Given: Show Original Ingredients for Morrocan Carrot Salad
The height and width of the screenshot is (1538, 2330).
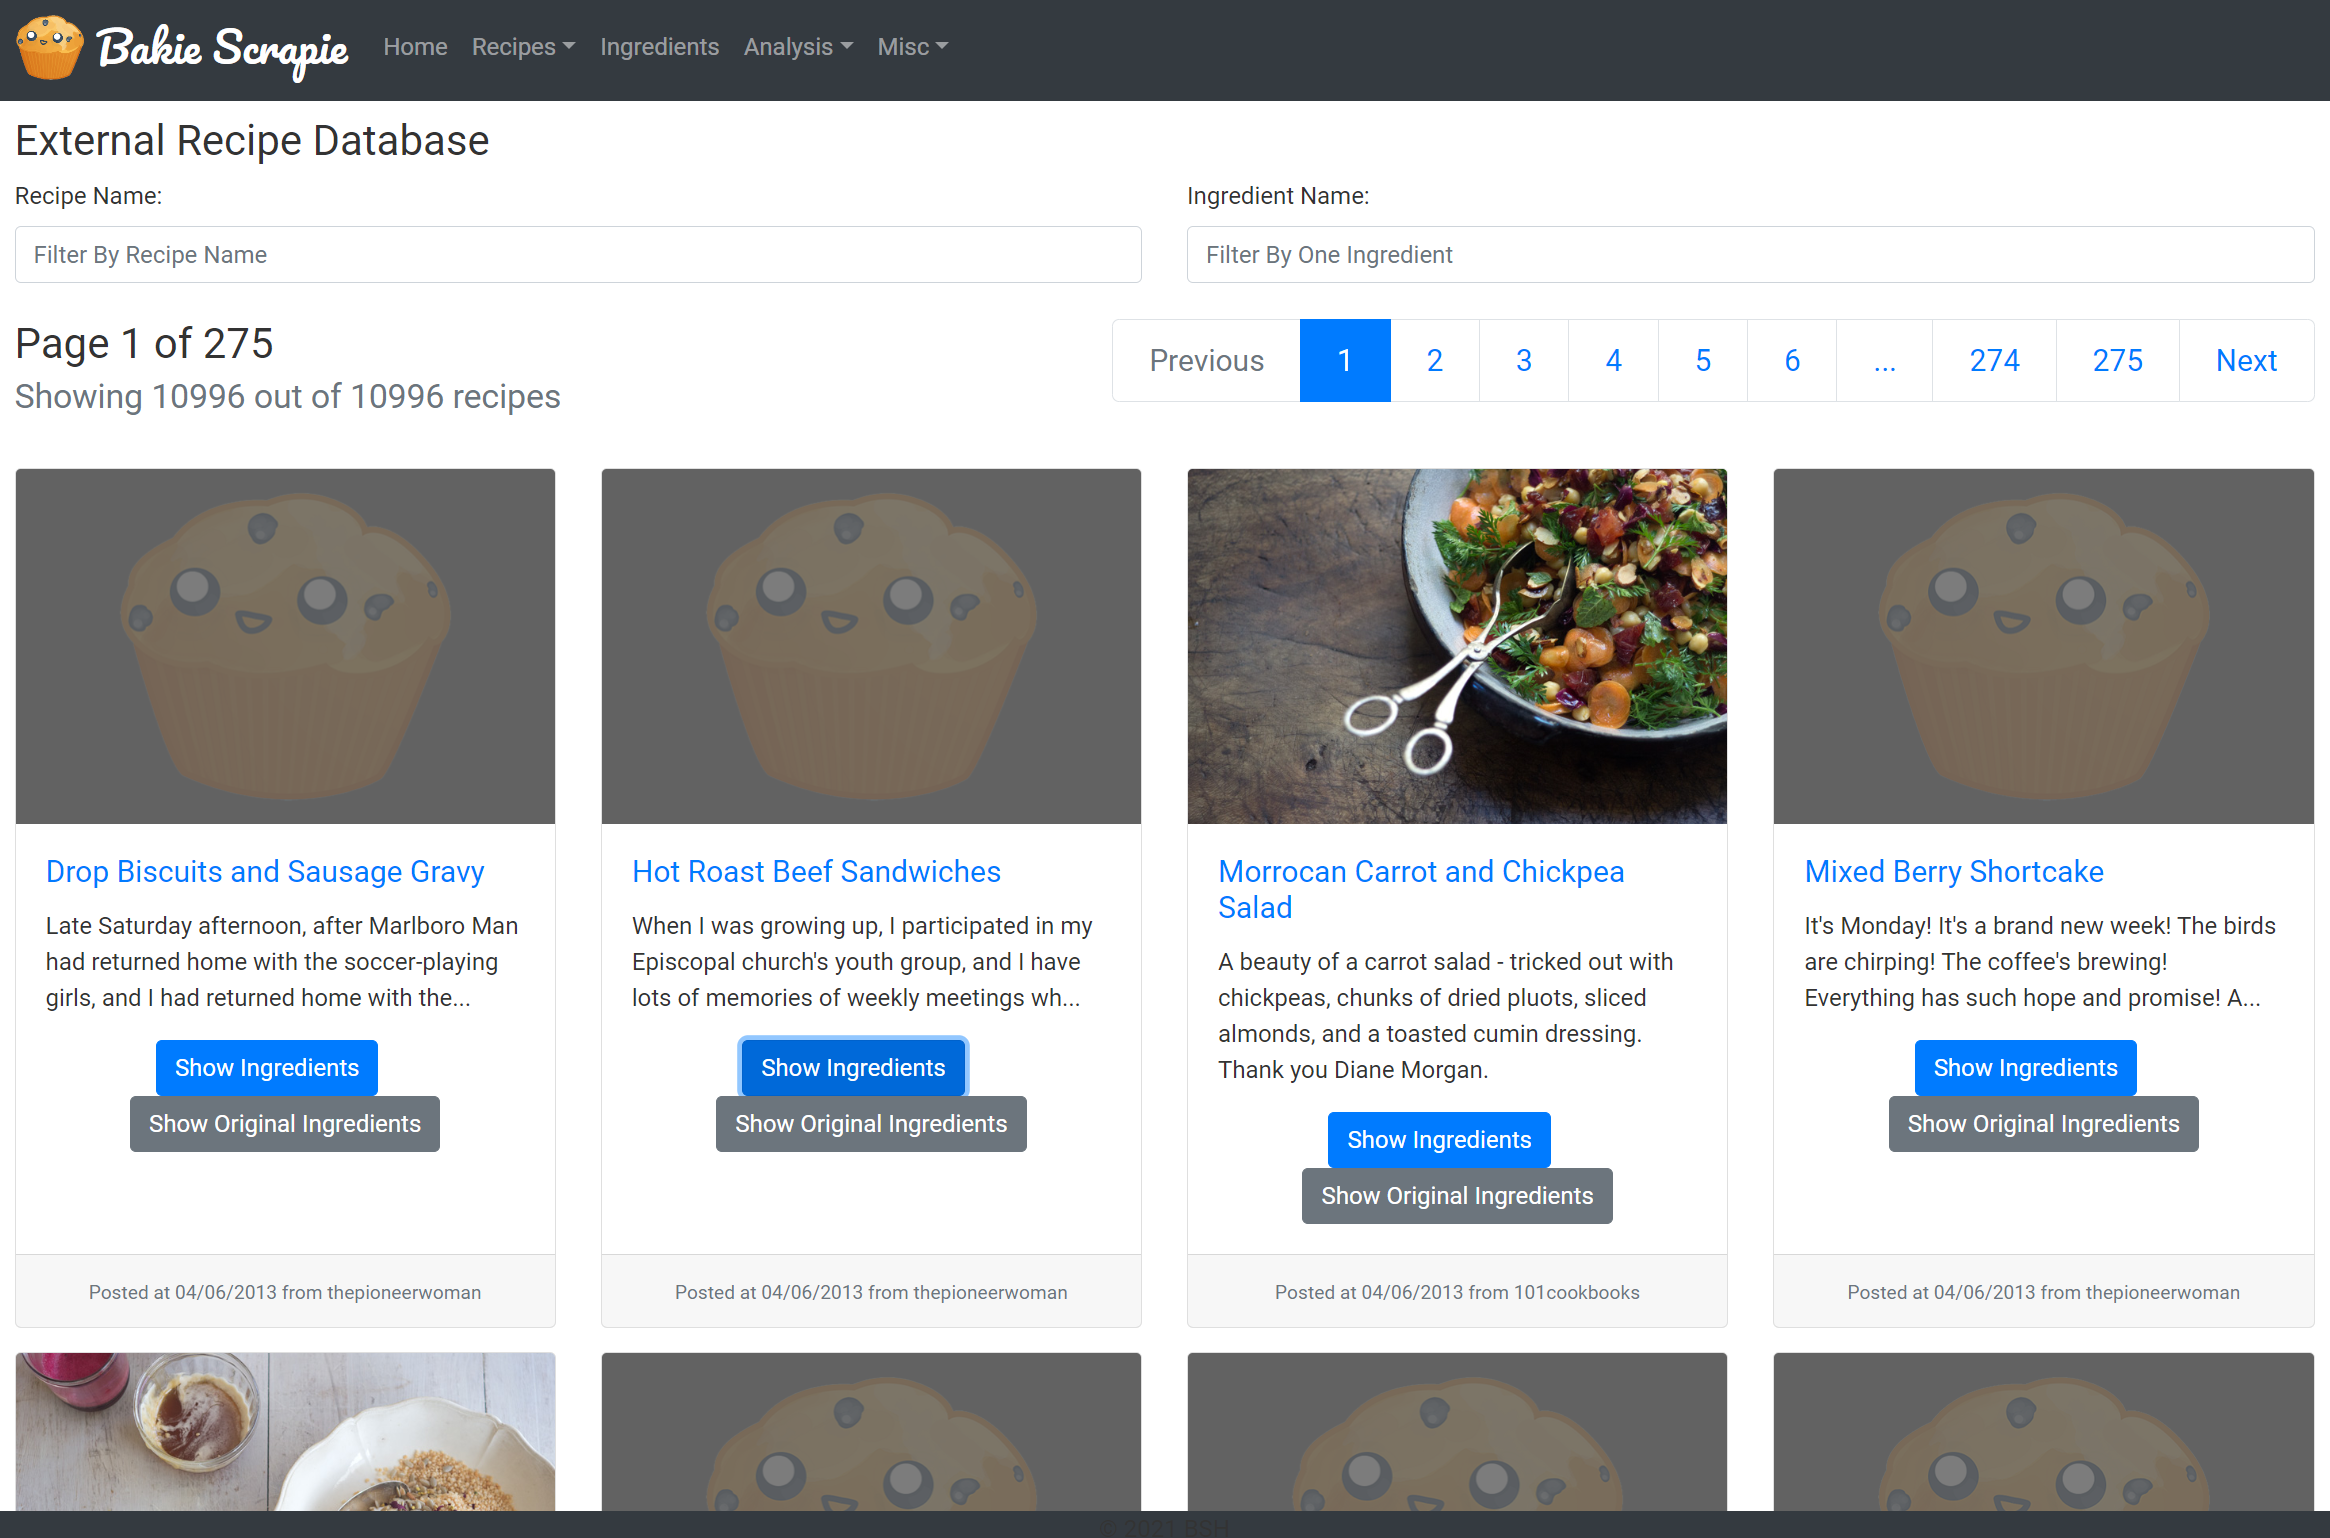Looking at the screenshot, I should pyautogui.click(x=1456, y=1196).
